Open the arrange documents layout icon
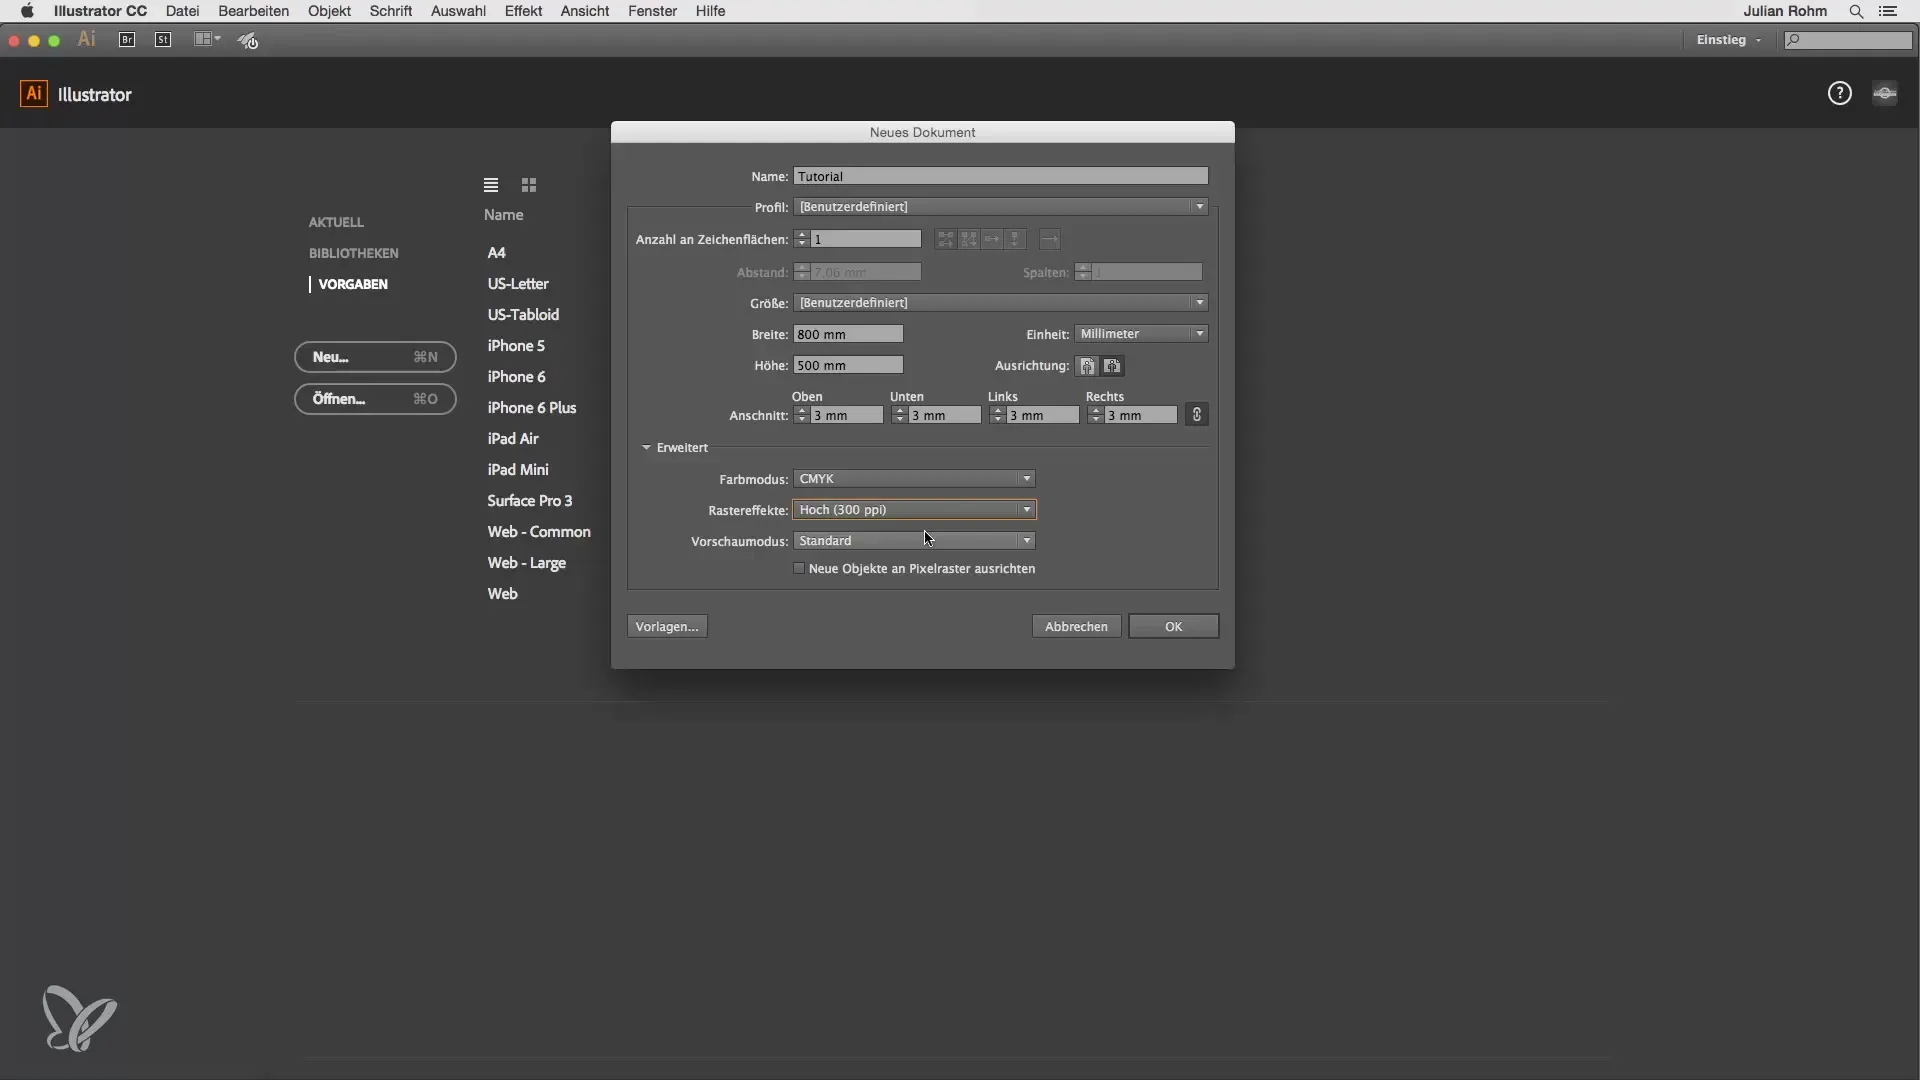Image resolution: width=1920 pixels, height=1080 pixels. [x=206, y=40]
